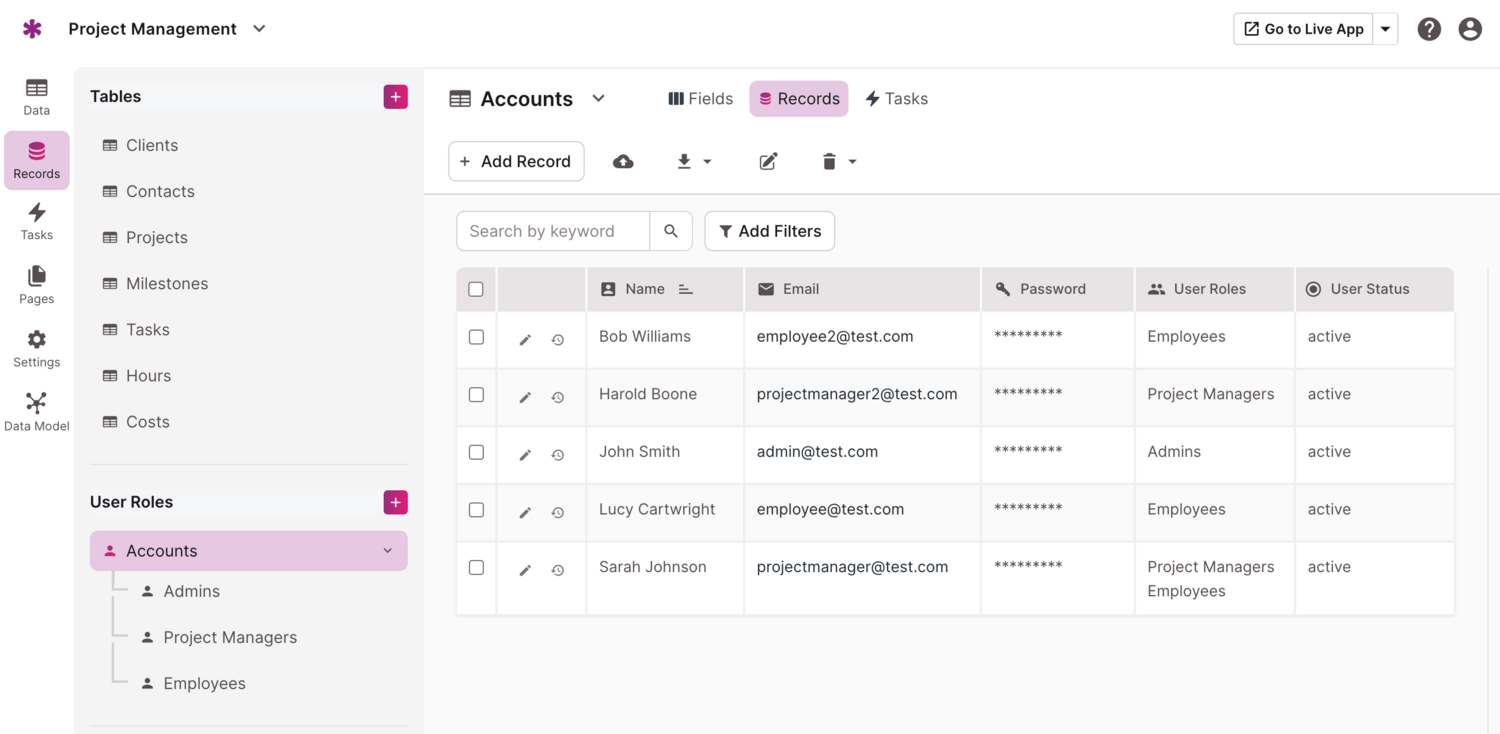Viewport: 1500px width, 734px height.
Task: Open the user profile account icon
Action: click(1469, 29)
